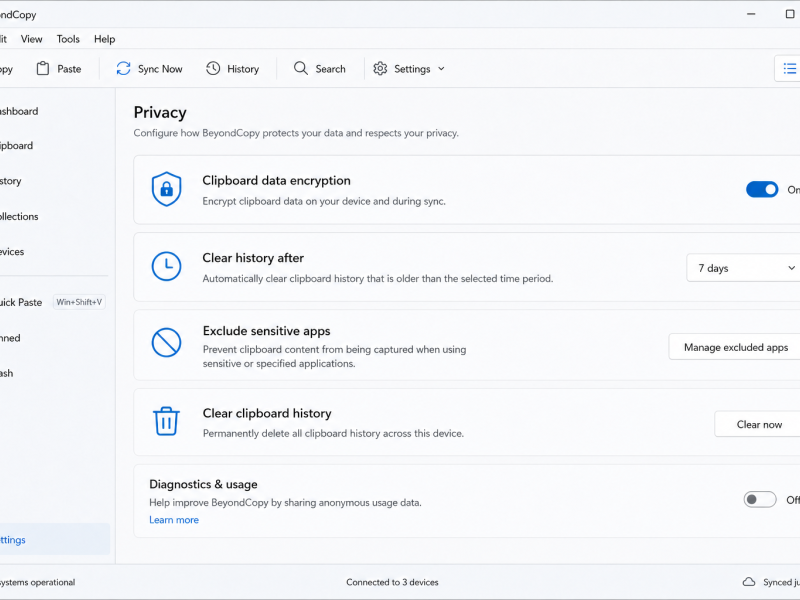Screen dimensions: 800x600
Task: Click the 'Exclude sensitive apps' title
Action: [266, 331]
